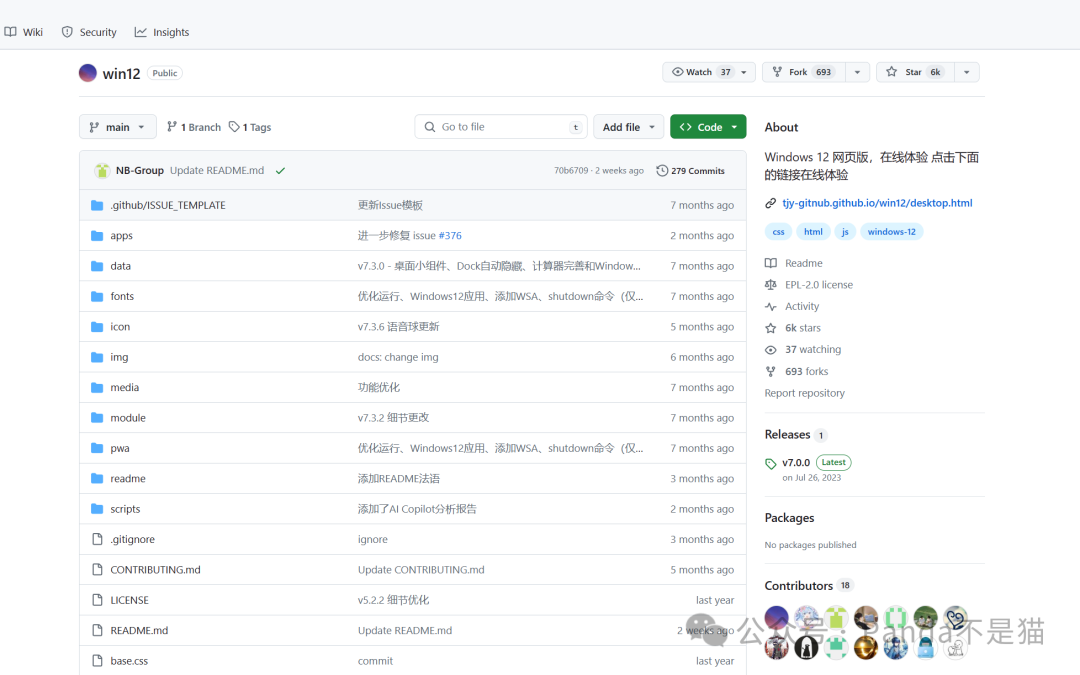Open the Activity link

[x=792, y=307]
